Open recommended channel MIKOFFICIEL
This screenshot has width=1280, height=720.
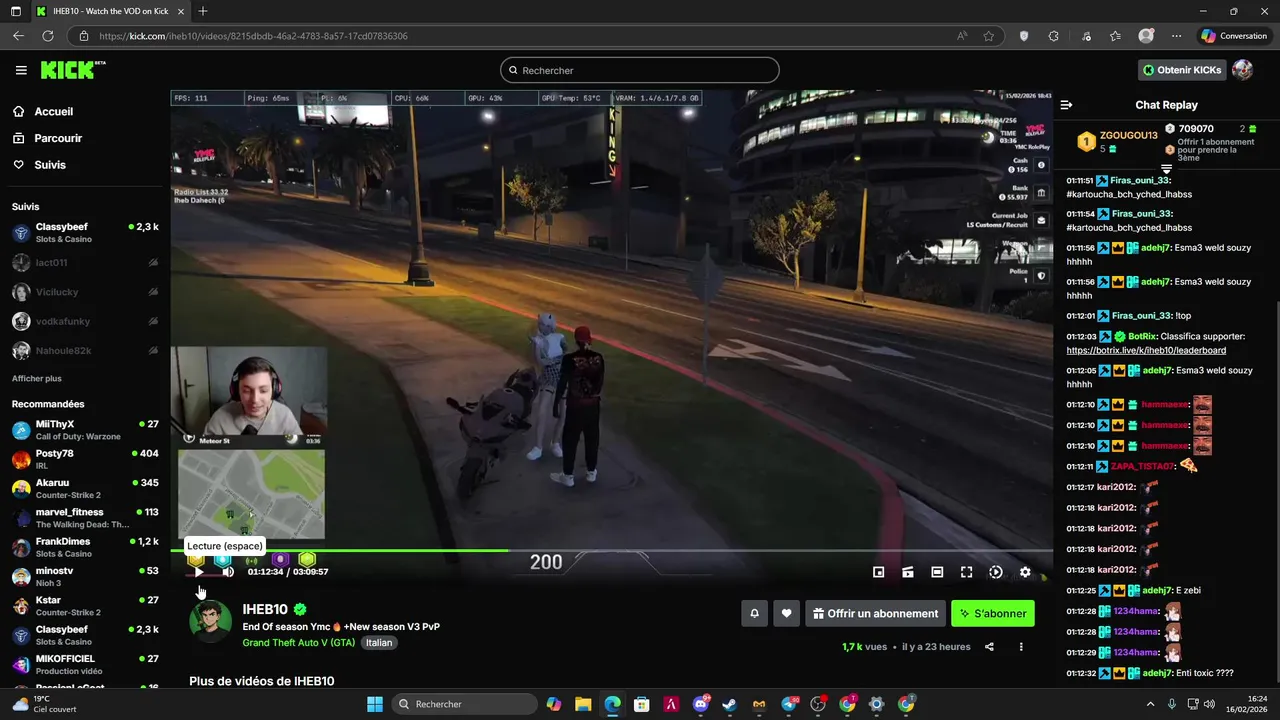[85, 665]
